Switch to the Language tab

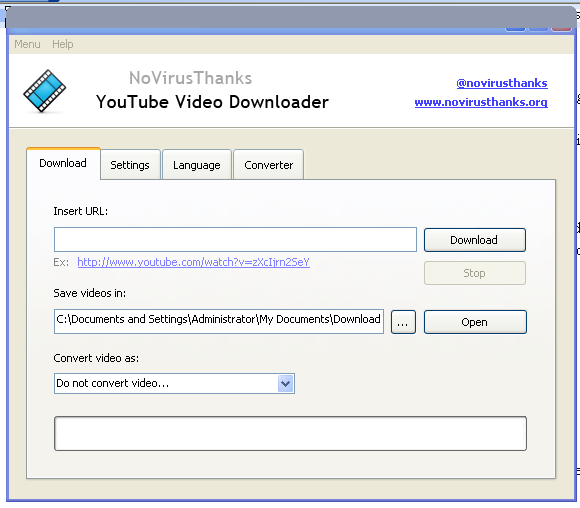197,165
